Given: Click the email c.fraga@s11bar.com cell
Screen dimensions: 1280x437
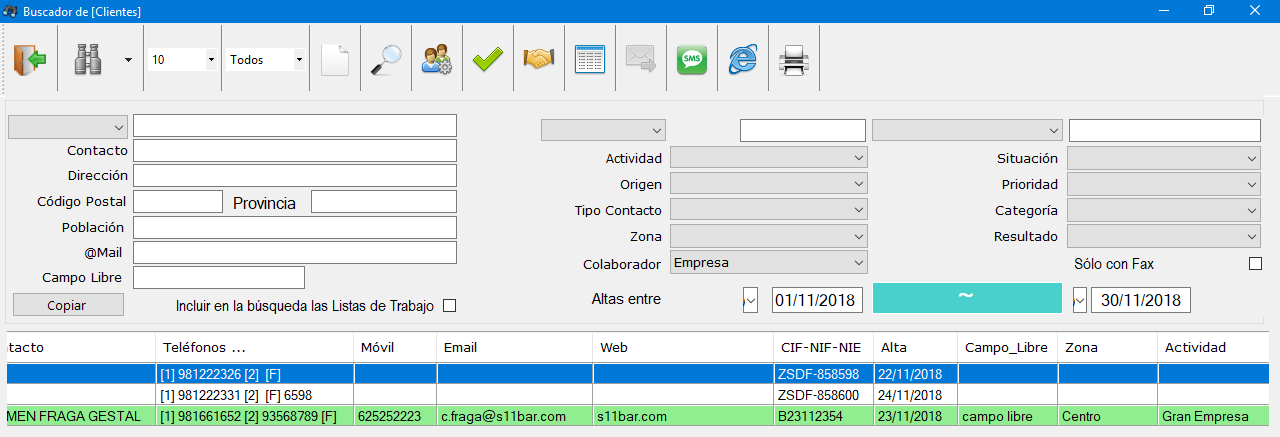Looking at the screenshot, I should [514, 415].
